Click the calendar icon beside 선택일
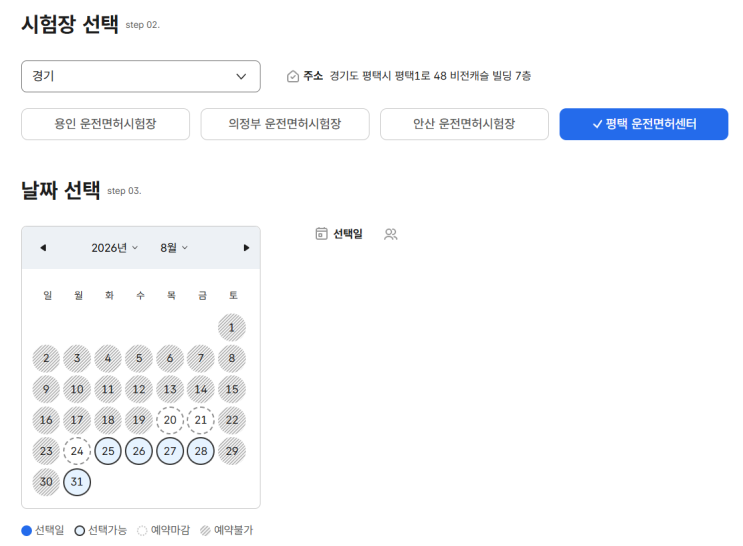 pos(321,234)
